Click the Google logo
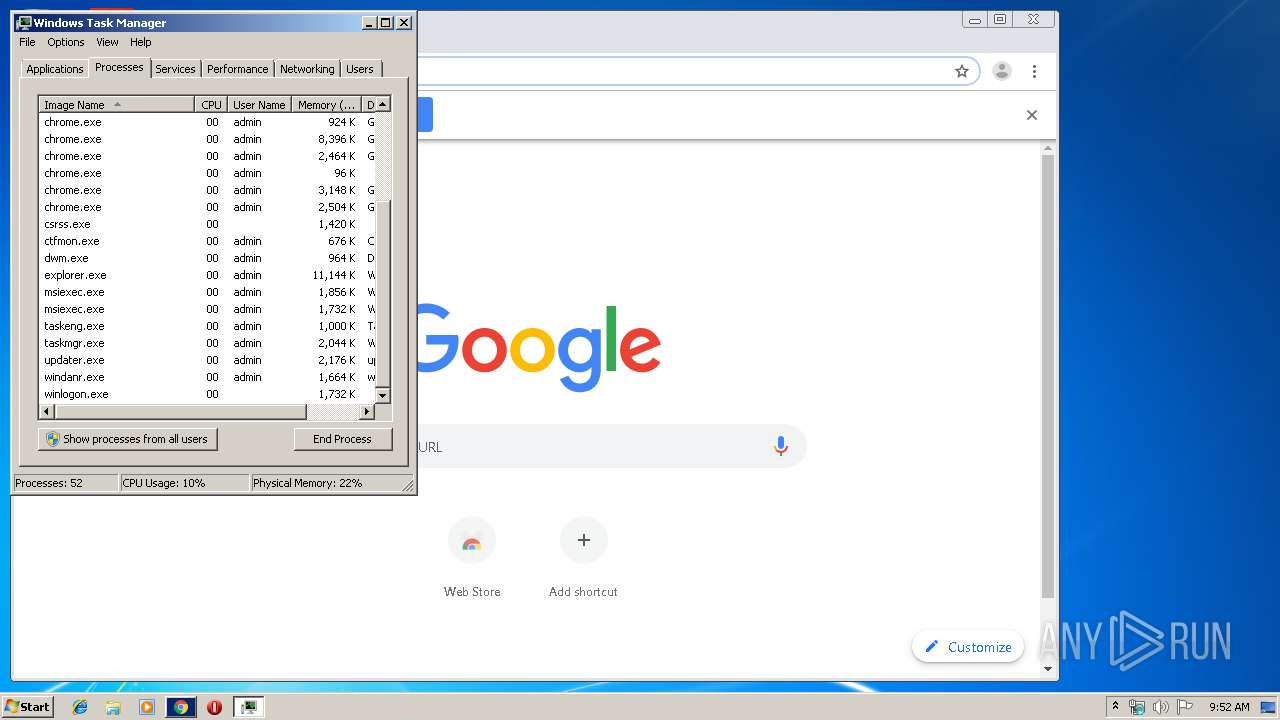Screen dimensions: 1280x720 (x=539, y=346)
